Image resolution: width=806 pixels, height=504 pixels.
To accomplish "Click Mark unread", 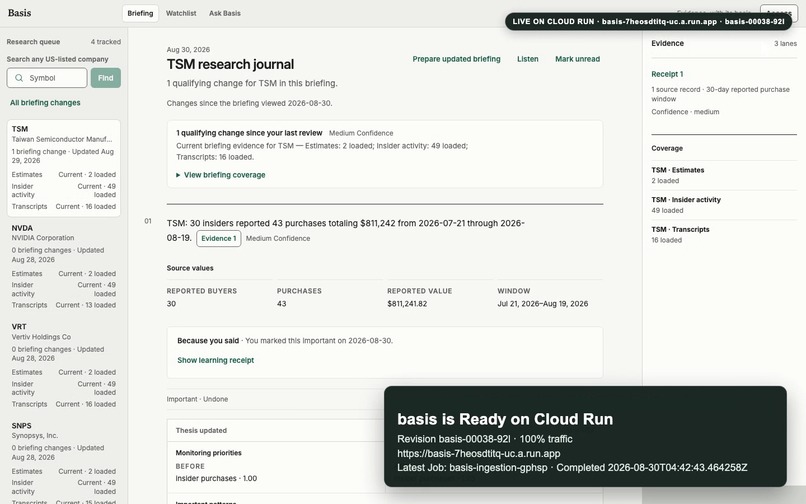I will click(x=577, y=59).
